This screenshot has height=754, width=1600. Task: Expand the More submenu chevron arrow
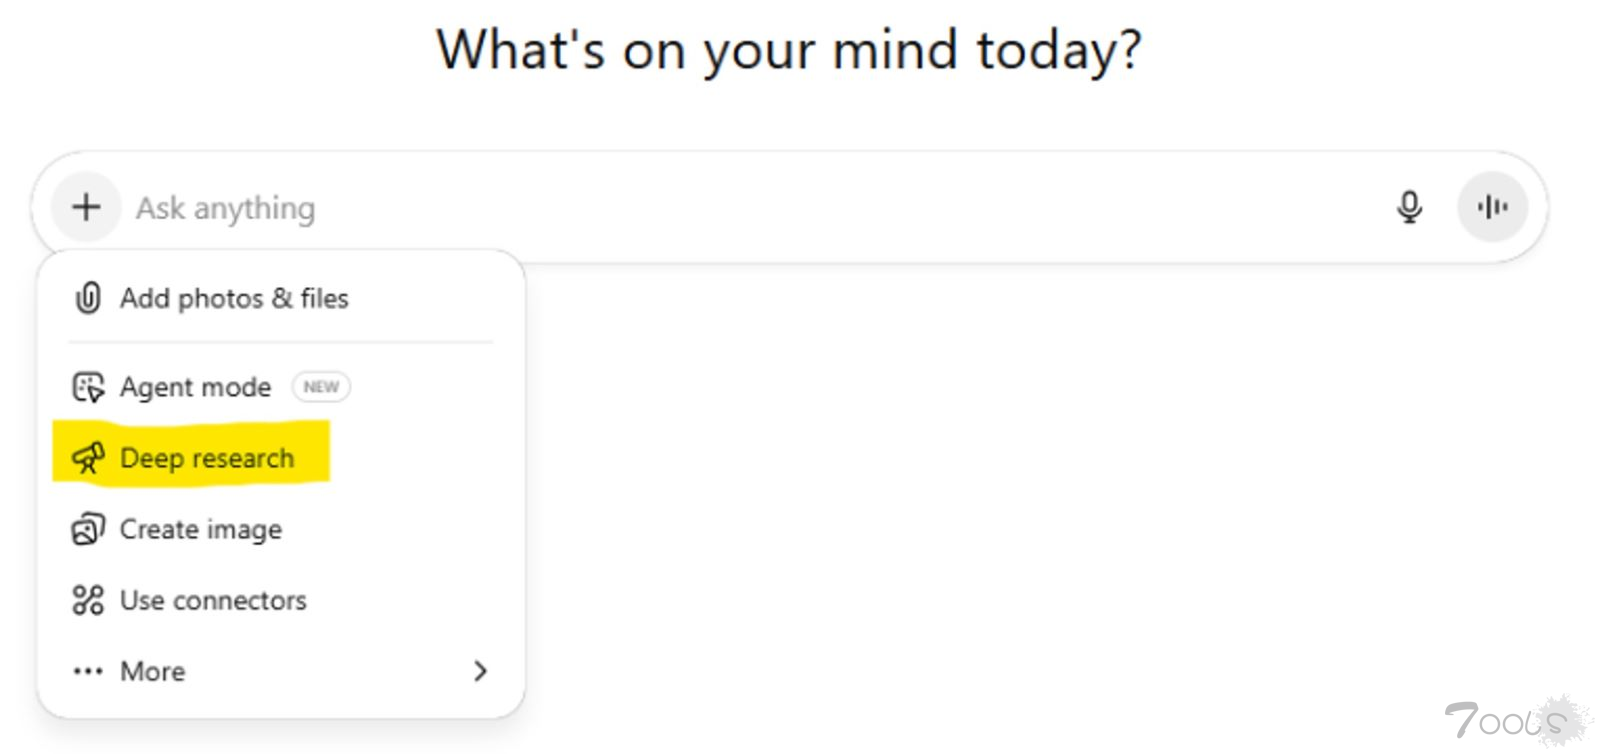[x=480, y=671]
